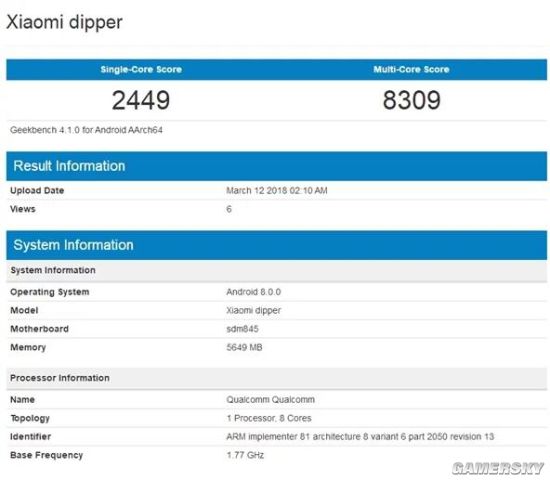Click the sdm845 motherboard value
The height and width of the screenshot is (480, 550).
(x=242, y=329)
